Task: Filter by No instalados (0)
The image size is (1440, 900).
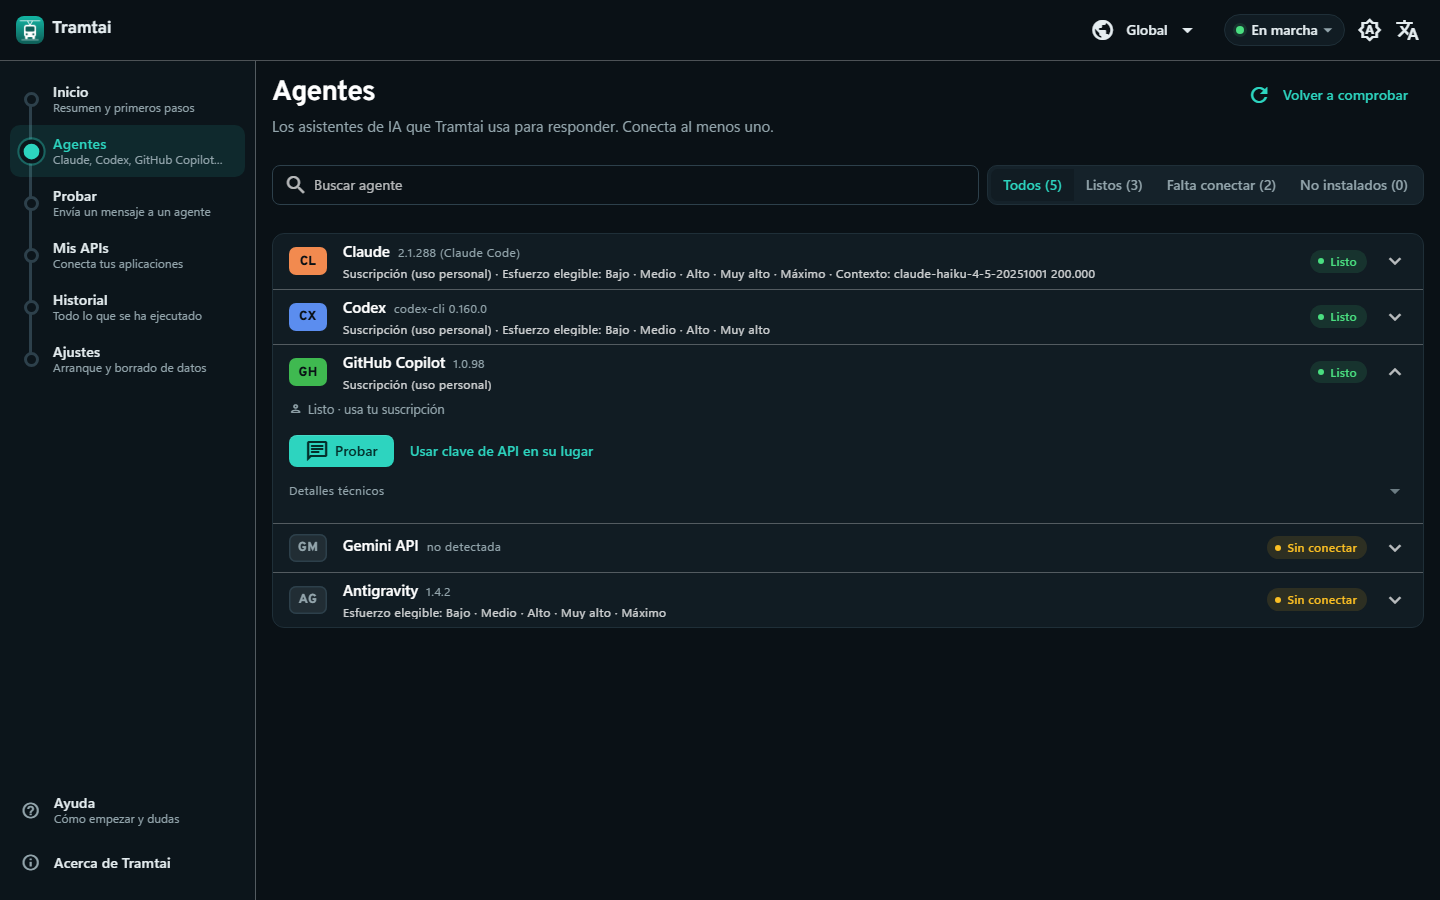Action: tap(1354, 185)
